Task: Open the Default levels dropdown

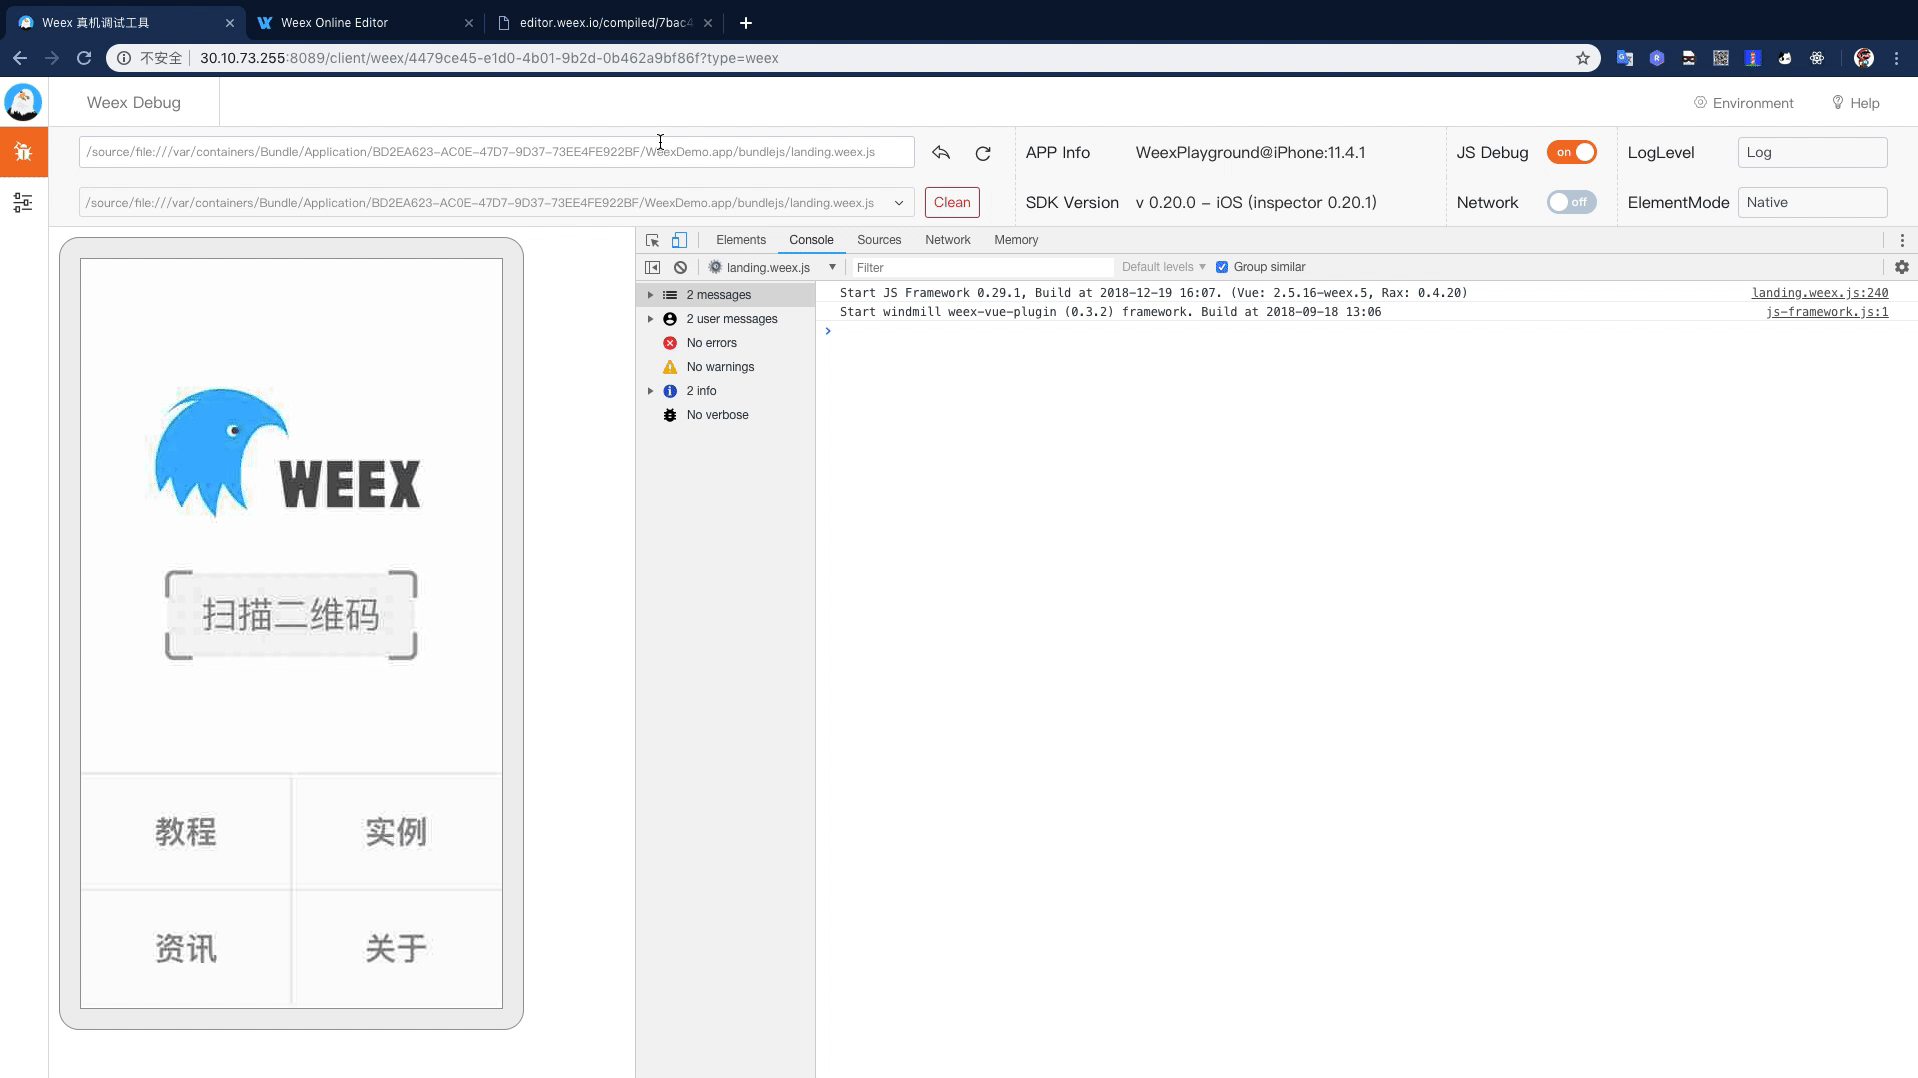Action: [1163, 267]
